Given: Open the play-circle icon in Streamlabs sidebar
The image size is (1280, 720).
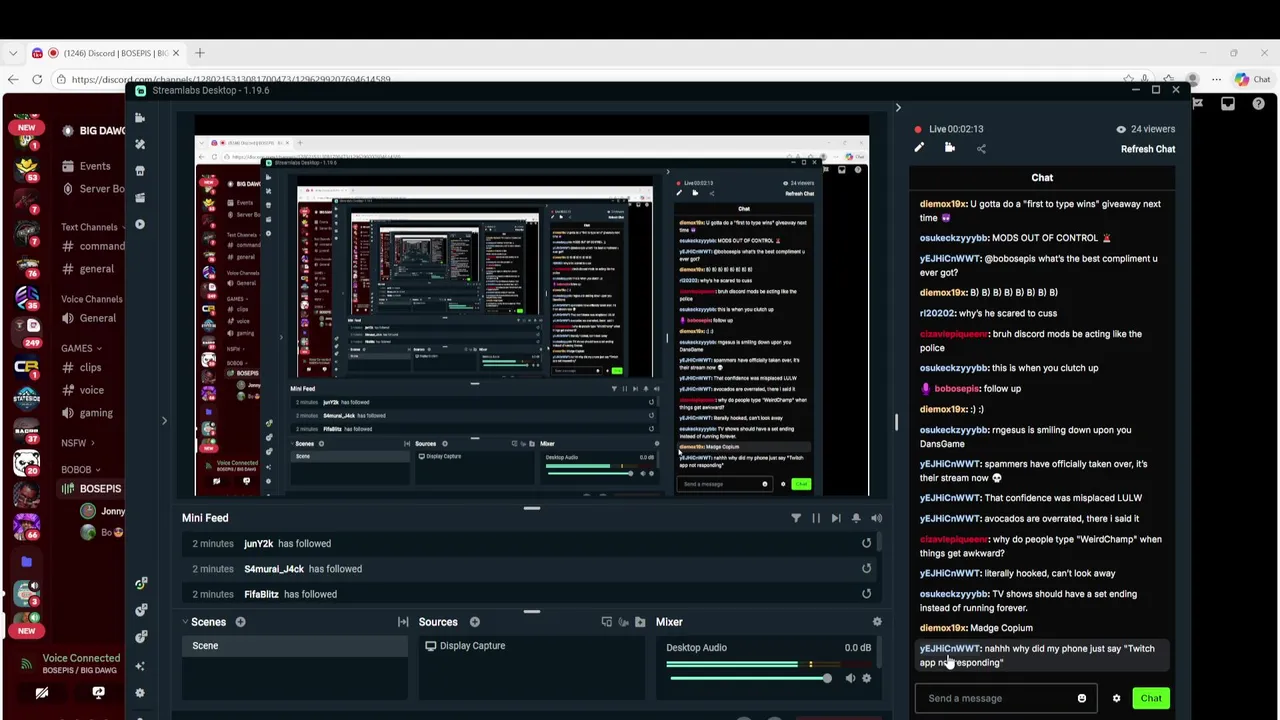Looking at the screenshot, I should (x=140, y=224).
